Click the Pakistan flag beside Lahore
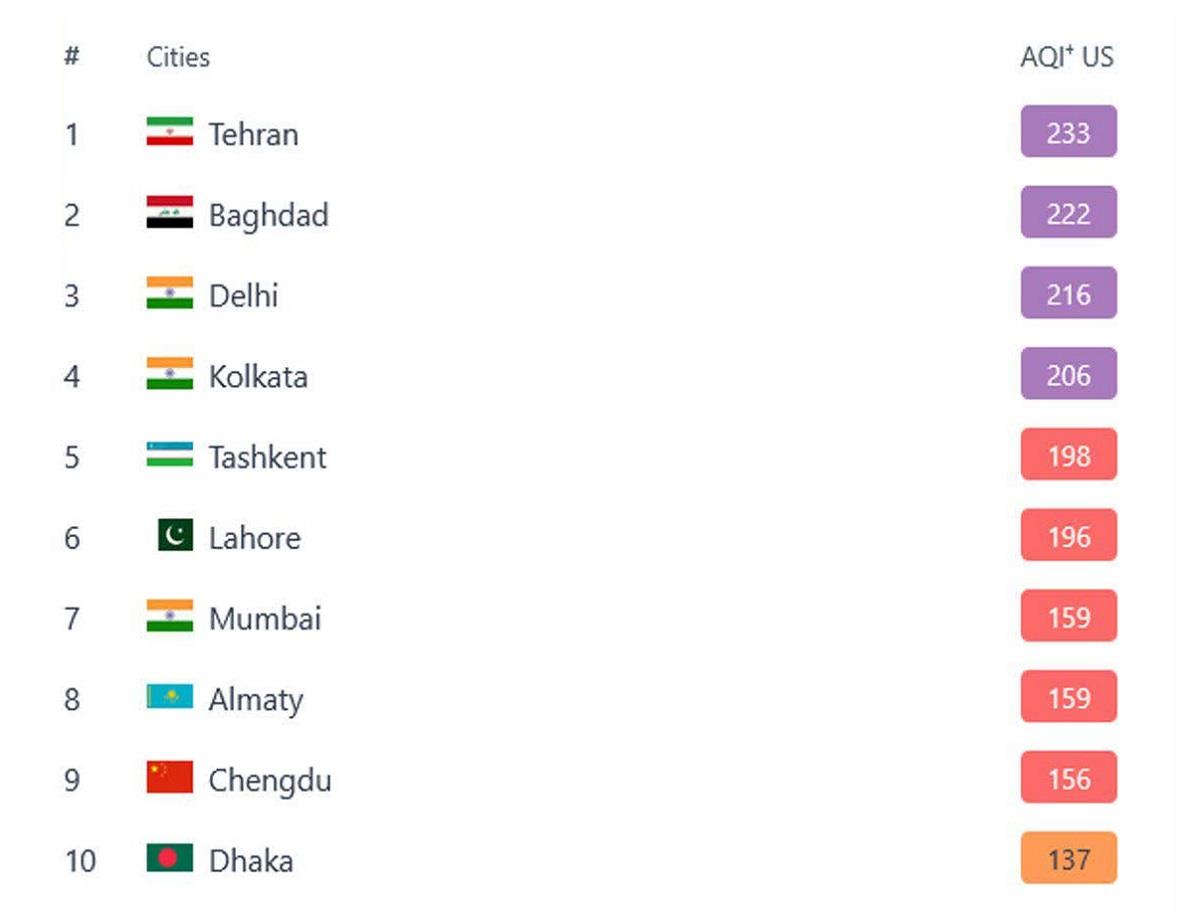 pyautogui.click(x=175, y=537)
